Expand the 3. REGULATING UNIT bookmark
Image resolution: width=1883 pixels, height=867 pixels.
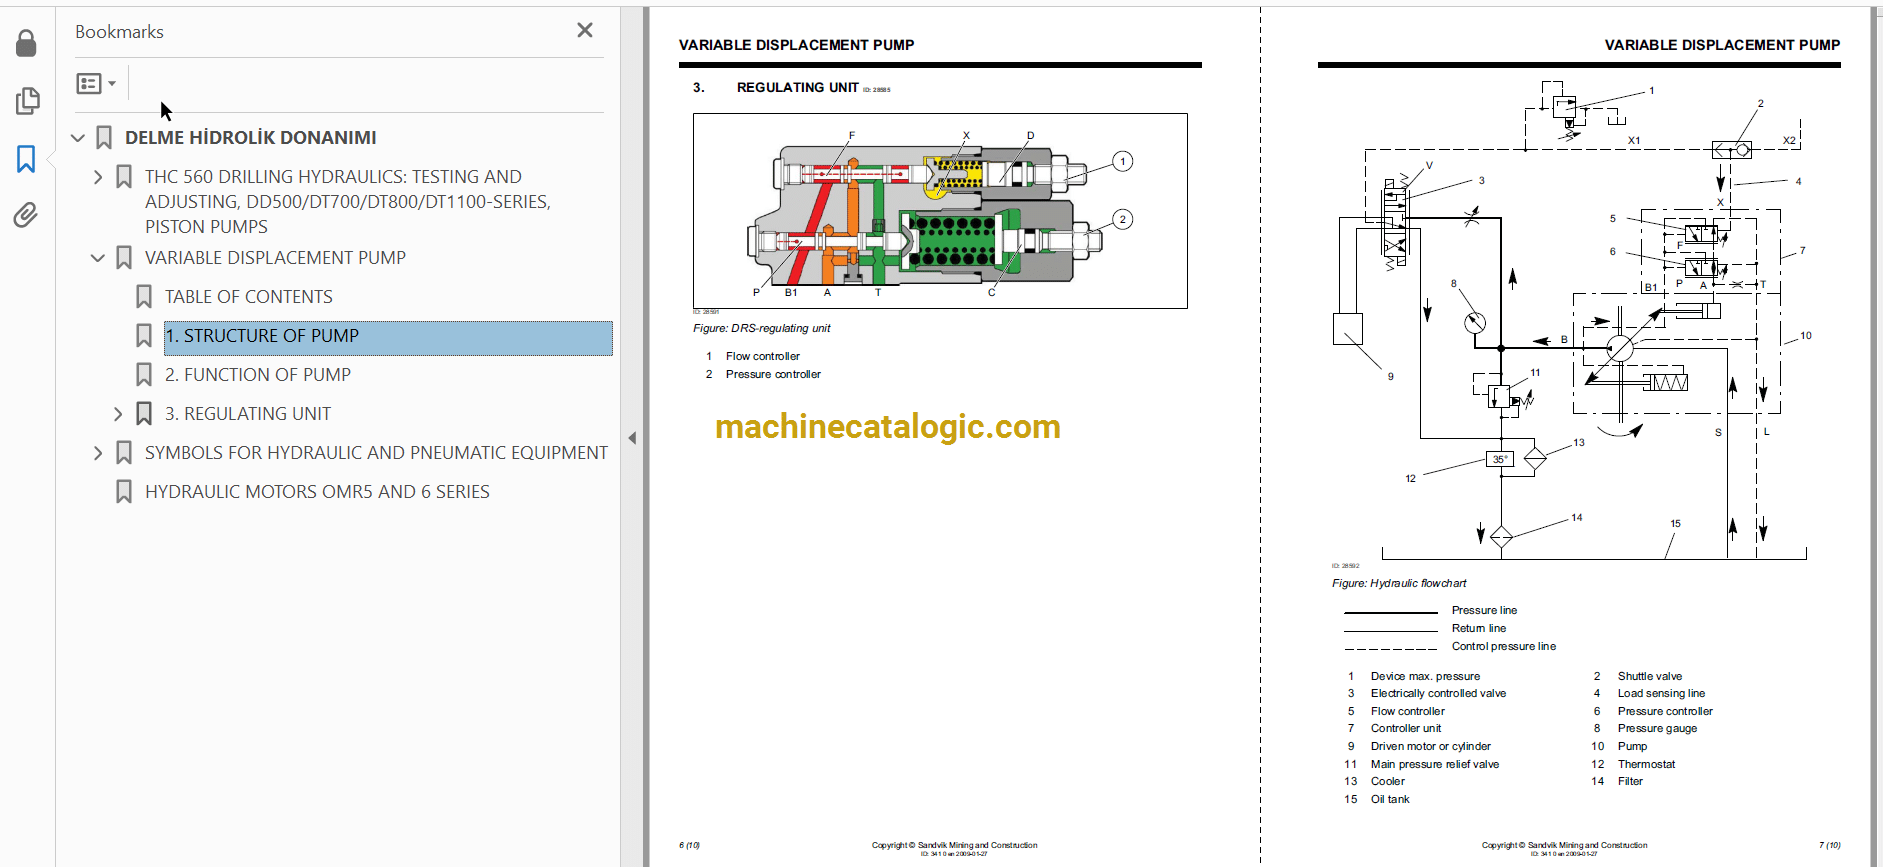(x=118, y=414)
